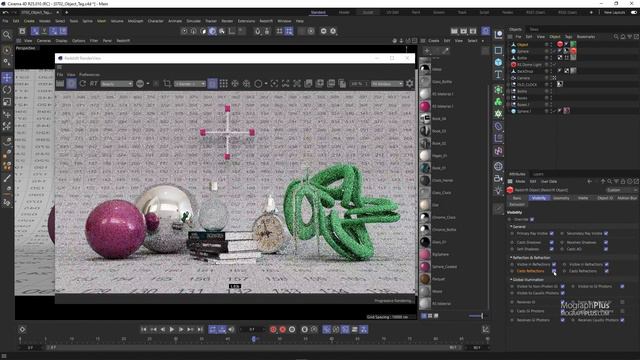Click New Layouts button
640x360 pixels.
pyautogui.click(x=614, y=13)
